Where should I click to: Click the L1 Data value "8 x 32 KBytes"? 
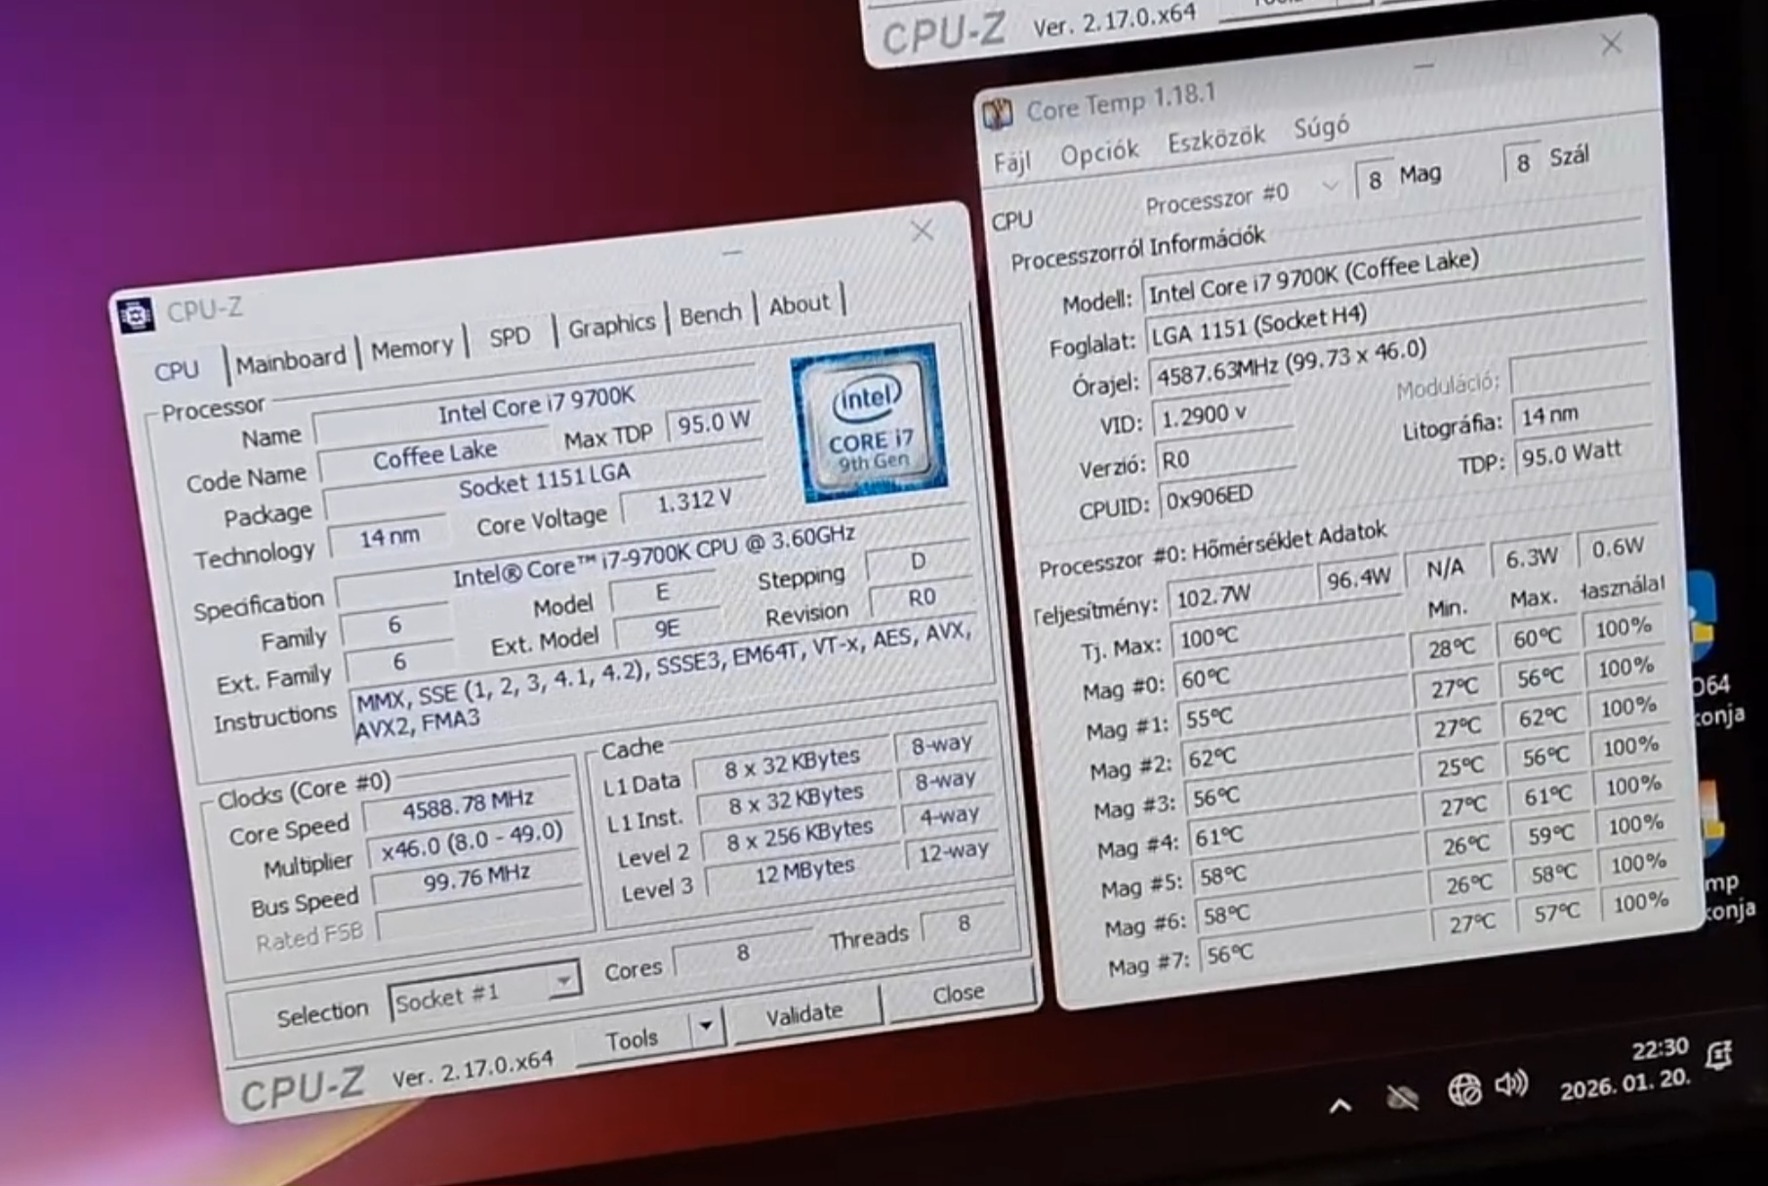(792, 765)
